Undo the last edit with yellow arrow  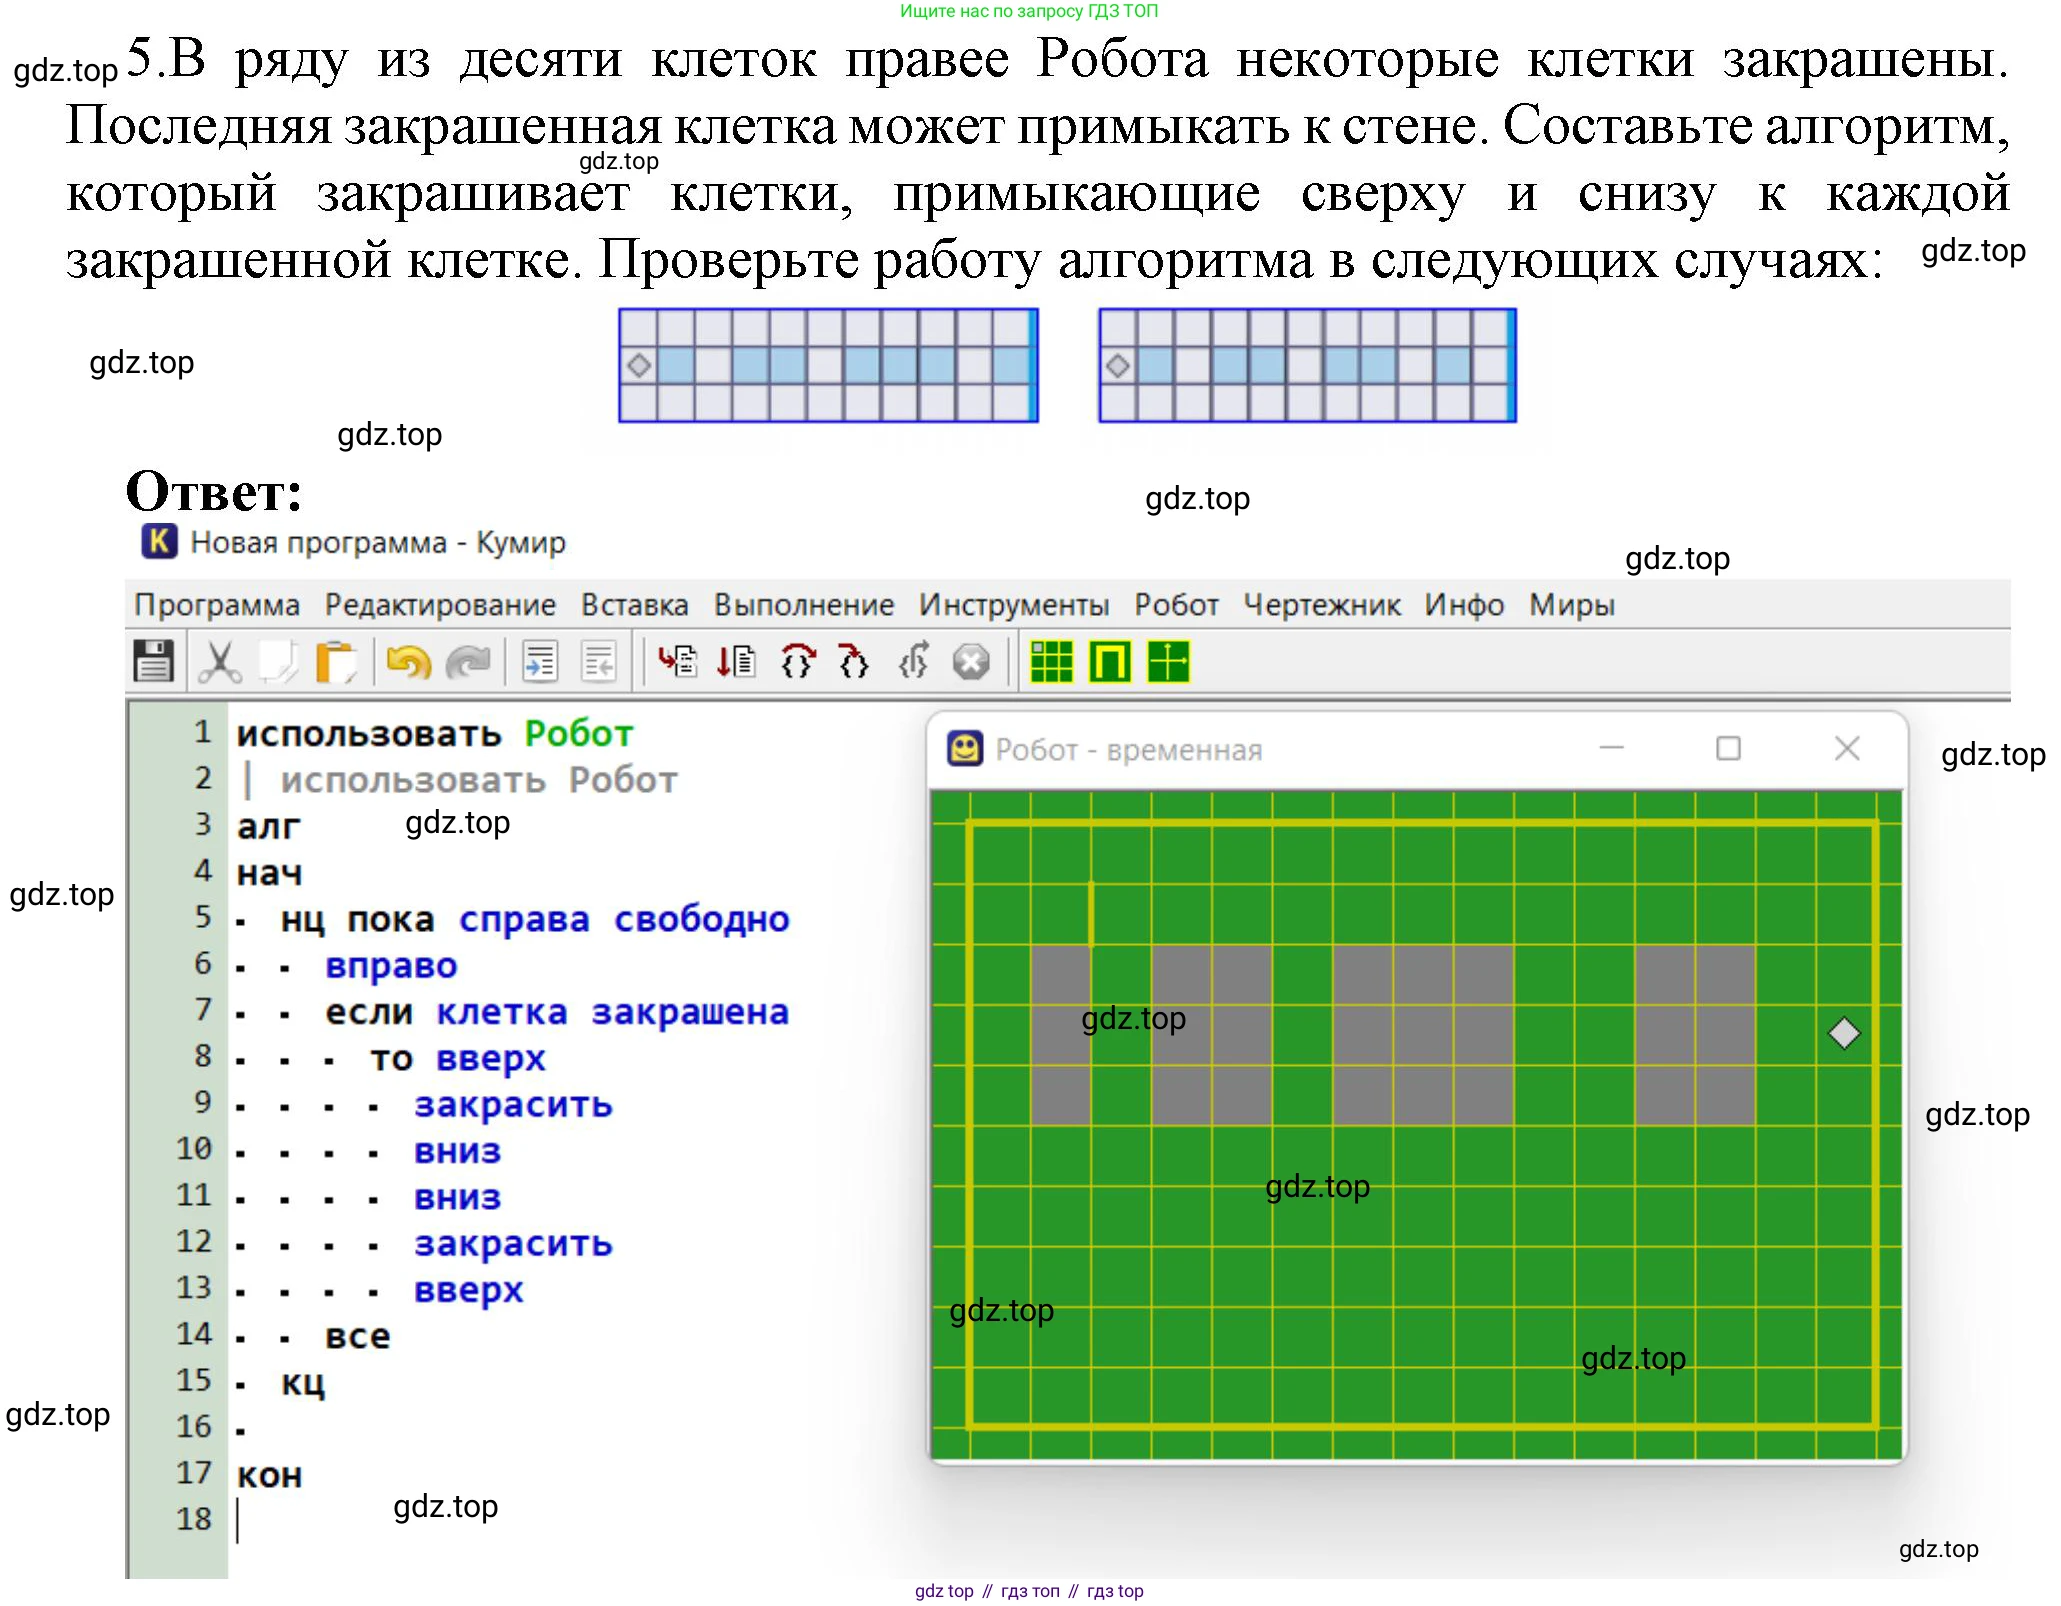click(x=408, y=661)
